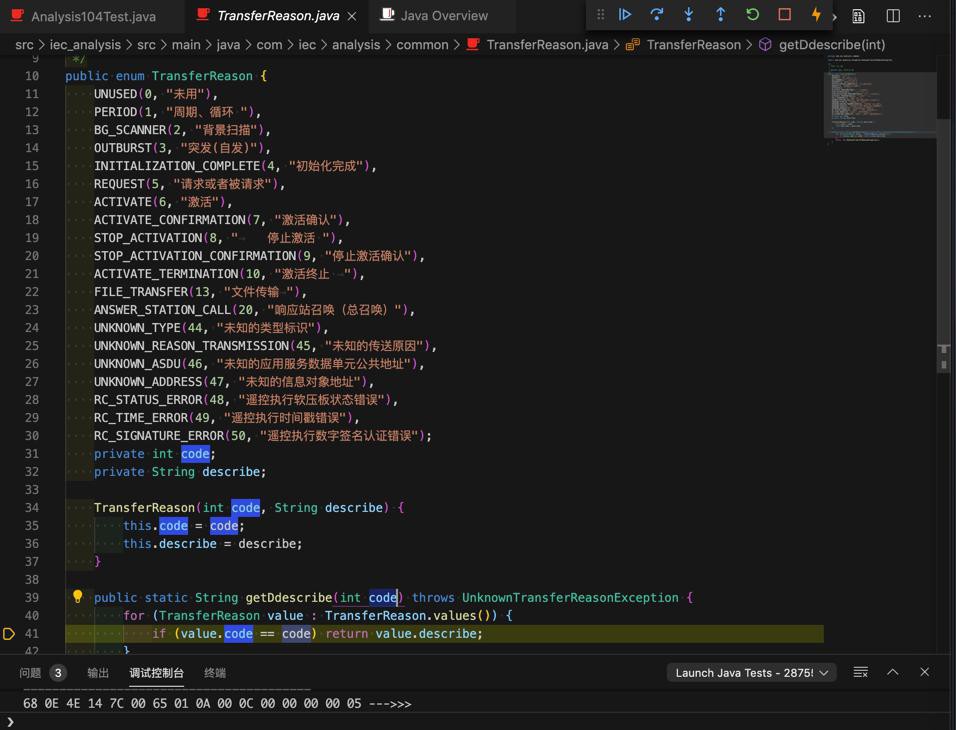956x730 pixels.
Task: Split the editor to the right
Action: [x=893, y=16]
